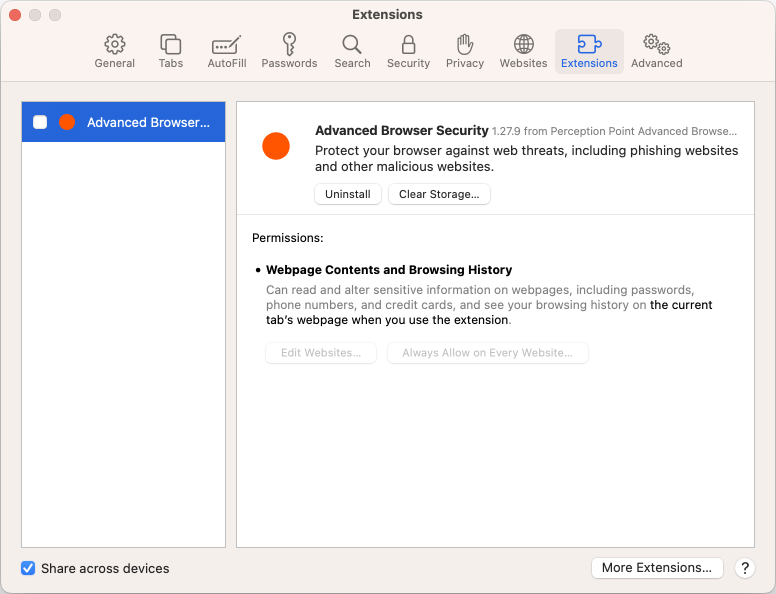Open the Passwords key icon pane
This screenshot has height=594, width=776.
(x=289, y=51)
